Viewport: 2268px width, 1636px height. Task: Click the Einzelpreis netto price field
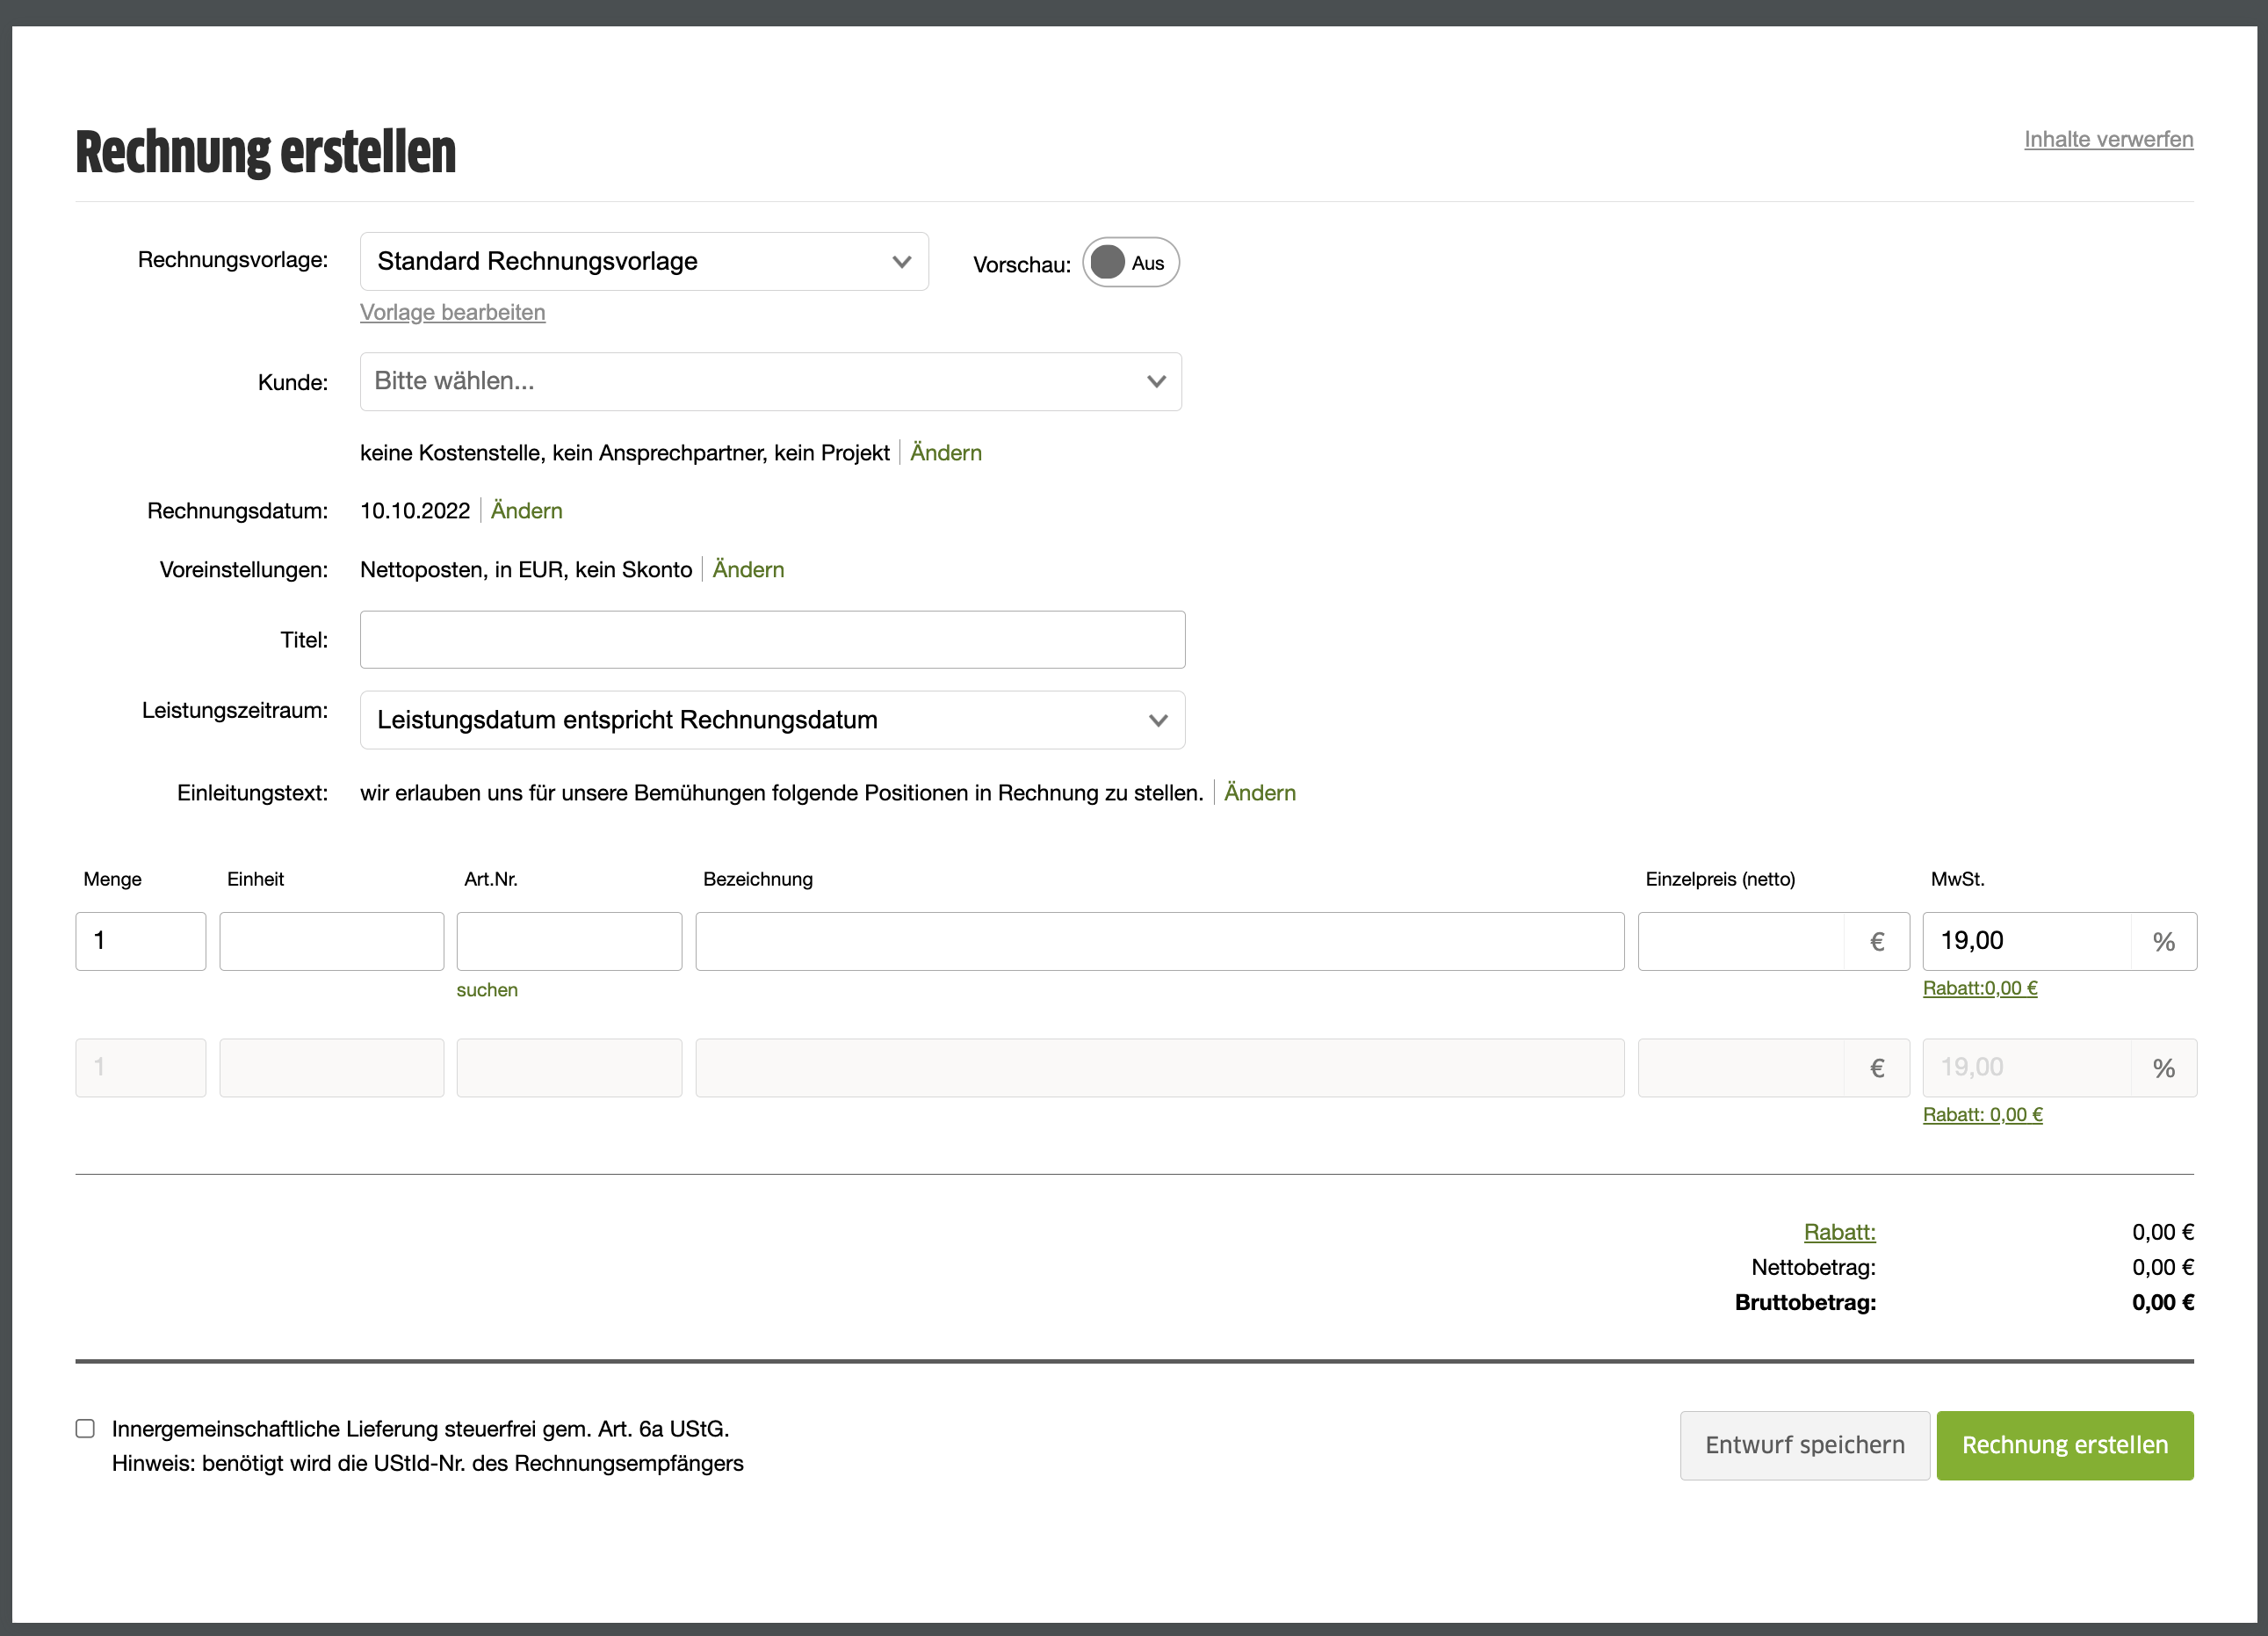point(1740,941)
